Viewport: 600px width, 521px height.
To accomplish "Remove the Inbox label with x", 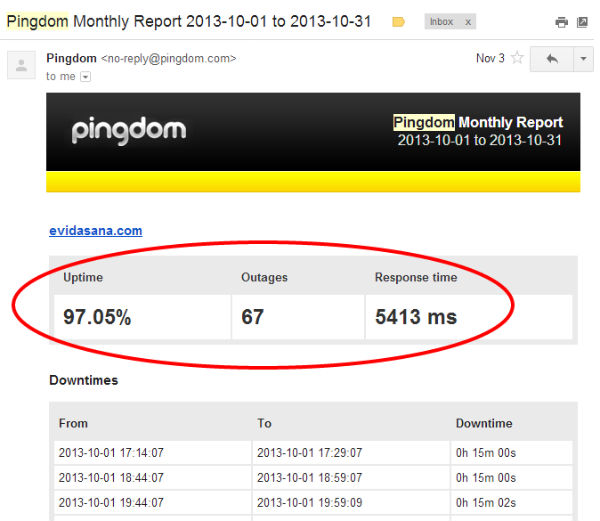I will [468, 22].
